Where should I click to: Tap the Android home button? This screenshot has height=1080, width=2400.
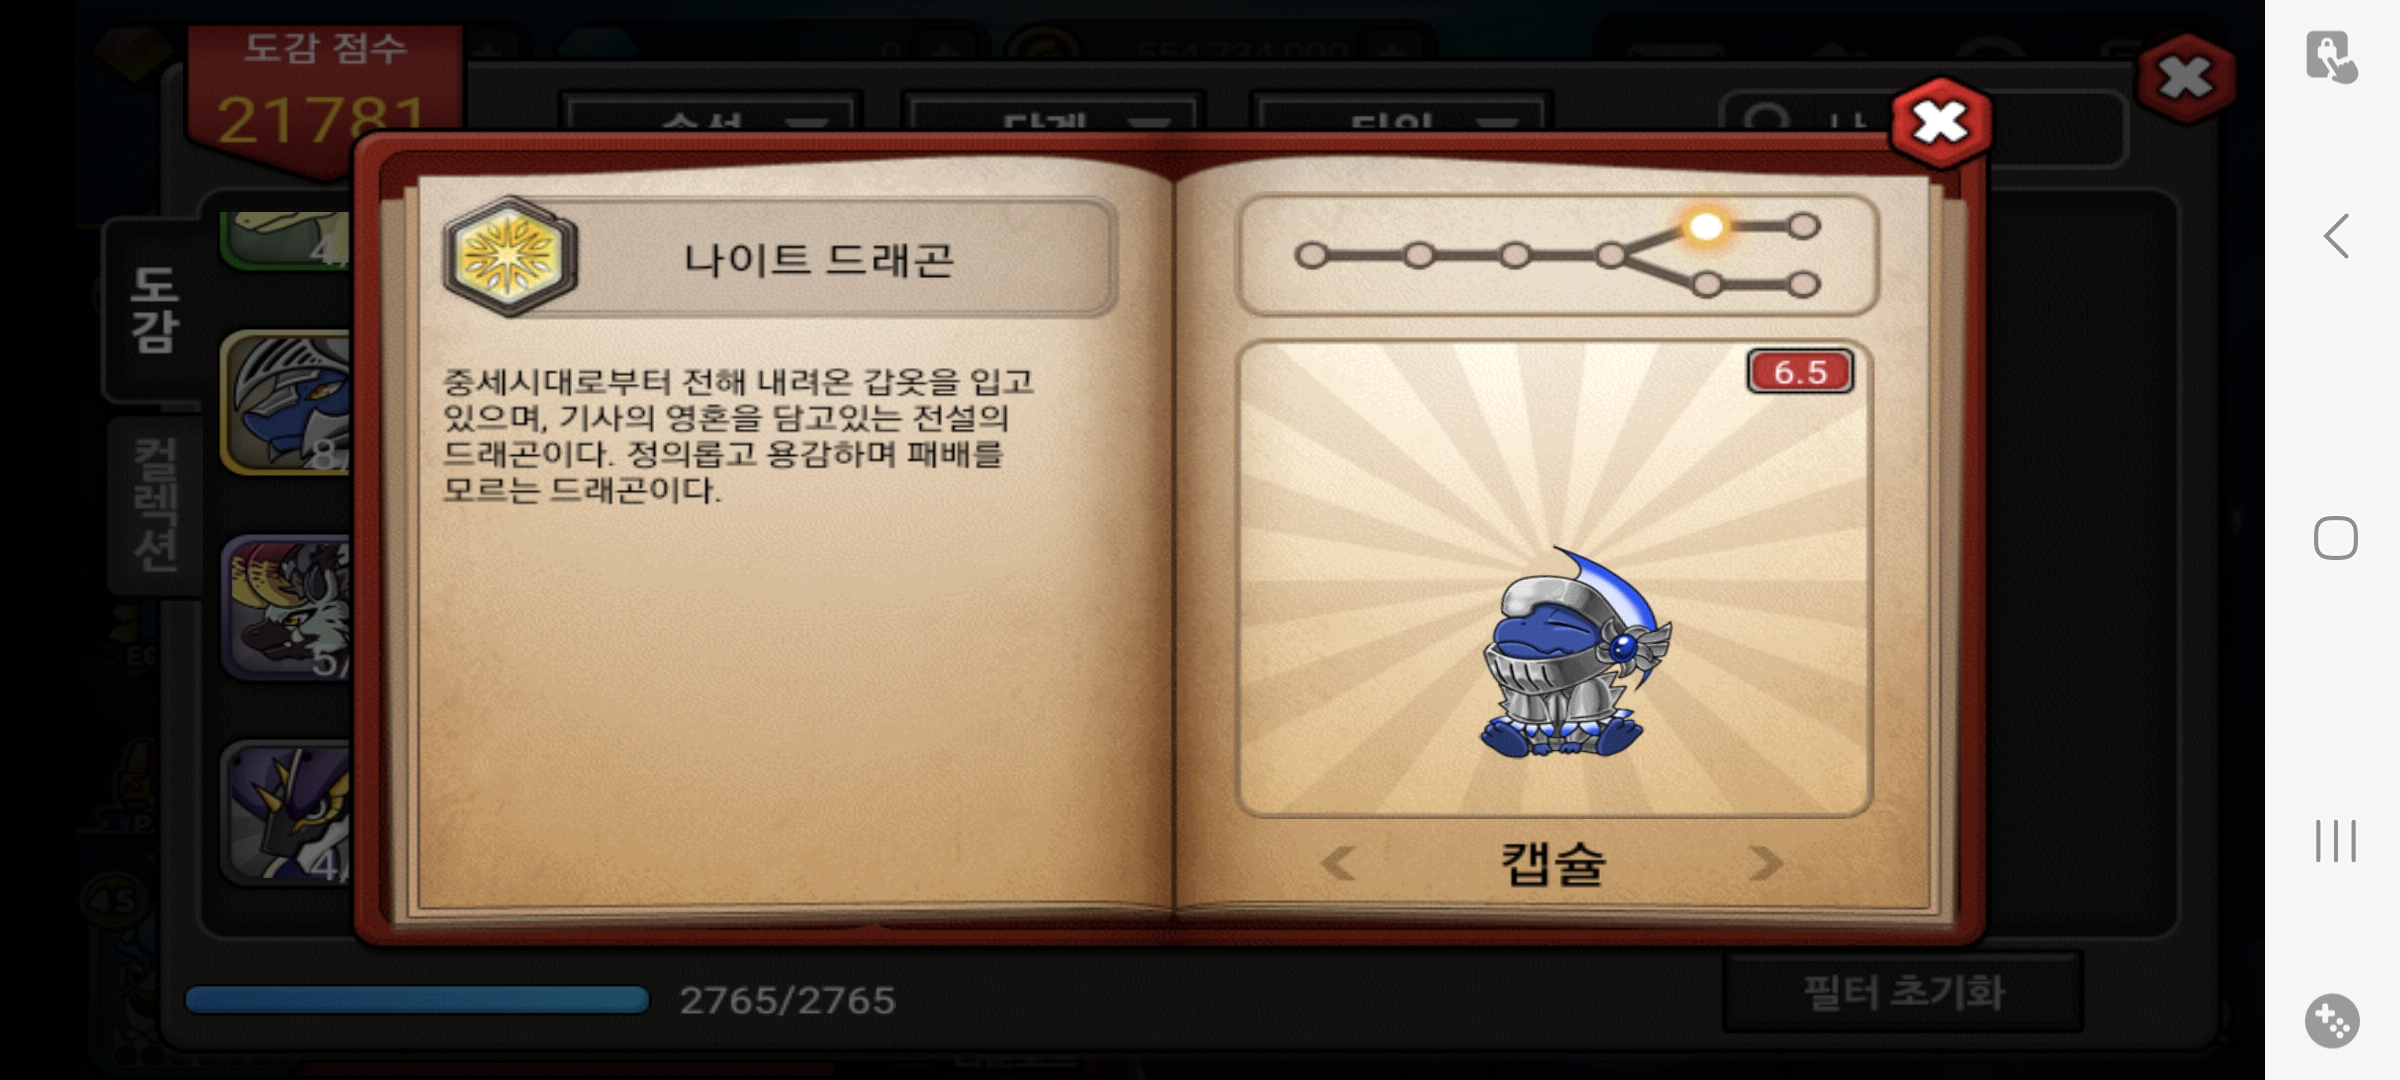(x=2335, y=538)
